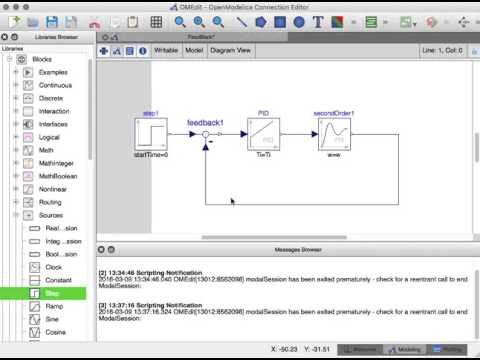
Task: Select the Polygon shape tool
Action: [261, 22]
